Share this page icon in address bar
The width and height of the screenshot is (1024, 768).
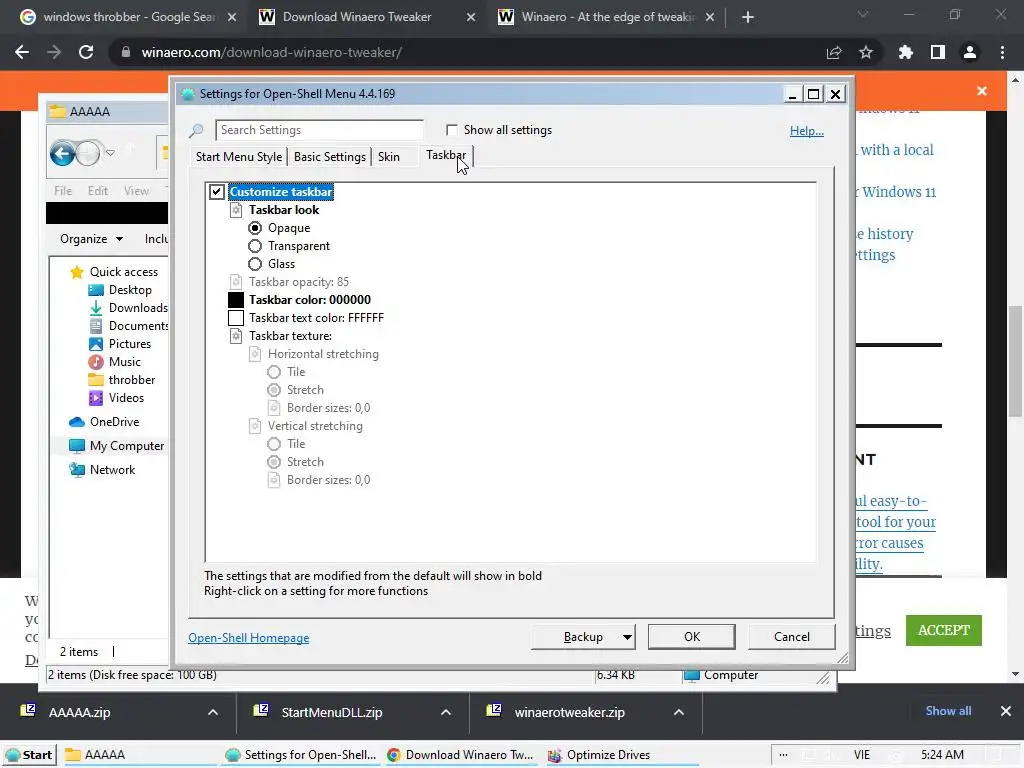pos(834,52)
